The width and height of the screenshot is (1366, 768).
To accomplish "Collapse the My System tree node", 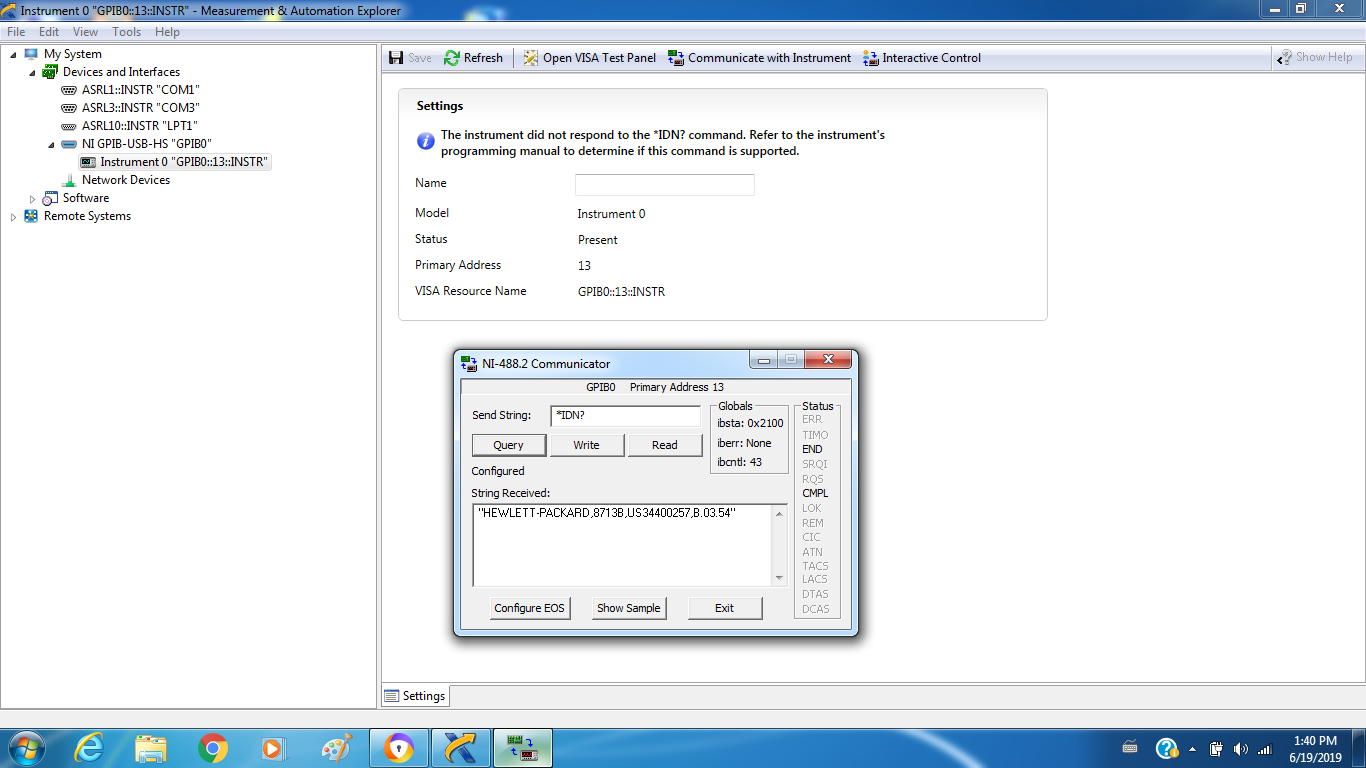I will coord(13,54).
